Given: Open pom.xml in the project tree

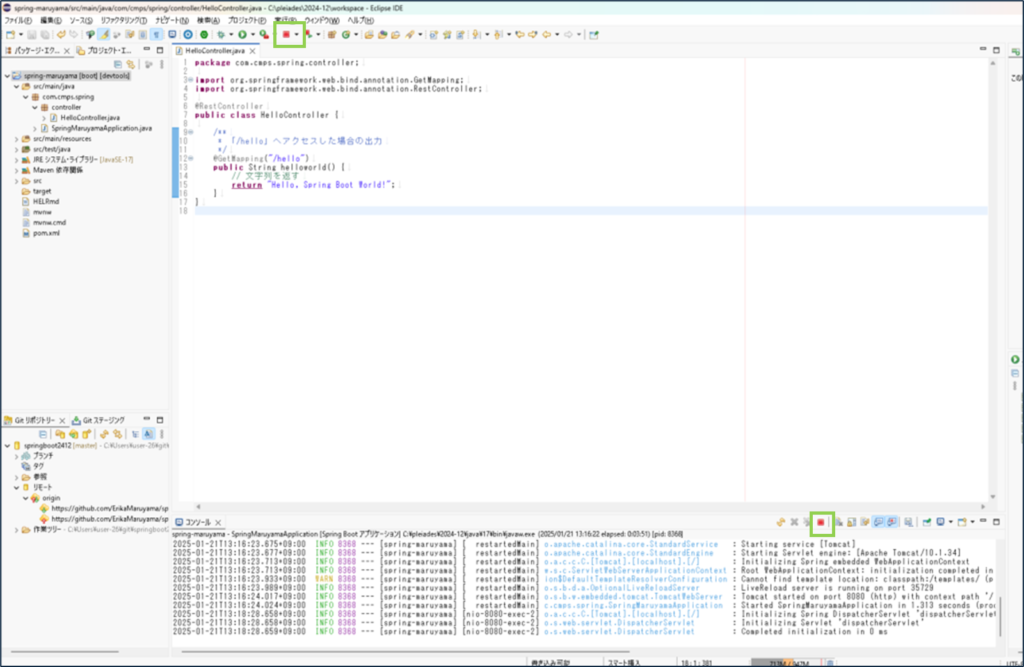Looking at the screenshot, I should [x=46, y=232].
